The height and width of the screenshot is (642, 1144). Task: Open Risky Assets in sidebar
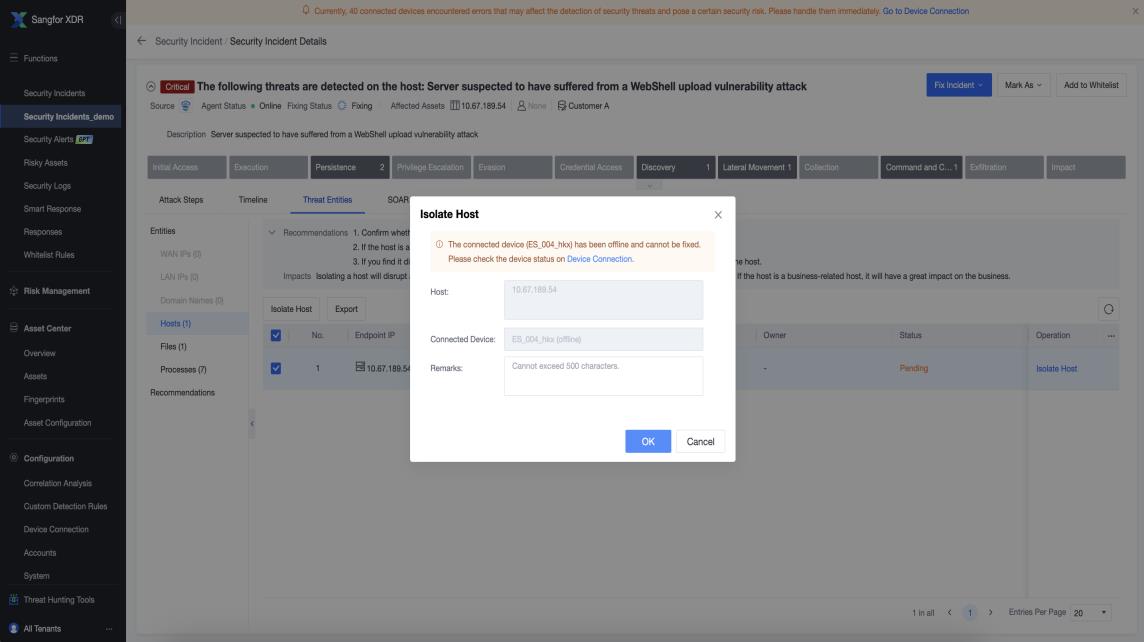point(45,163)
